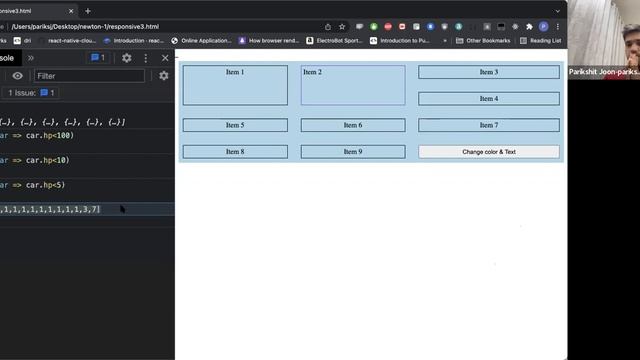Screen dimensions: 640x360
Task: Open the Other Bookmarks folder
Action: (483, 40)
